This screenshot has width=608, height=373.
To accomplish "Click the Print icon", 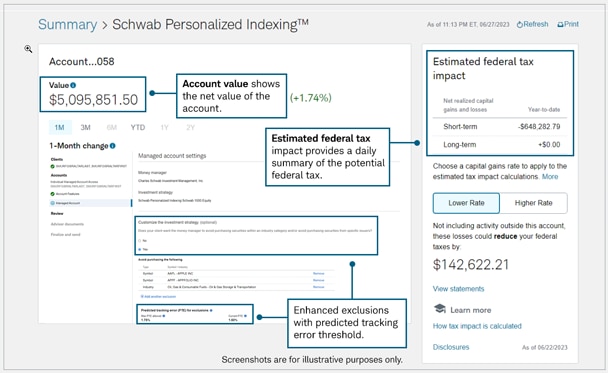I will [x=560, y=24].
